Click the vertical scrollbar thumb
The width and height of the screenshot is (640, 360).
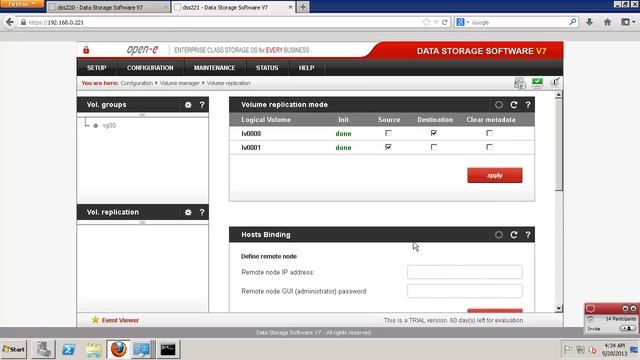pos(559,145)
